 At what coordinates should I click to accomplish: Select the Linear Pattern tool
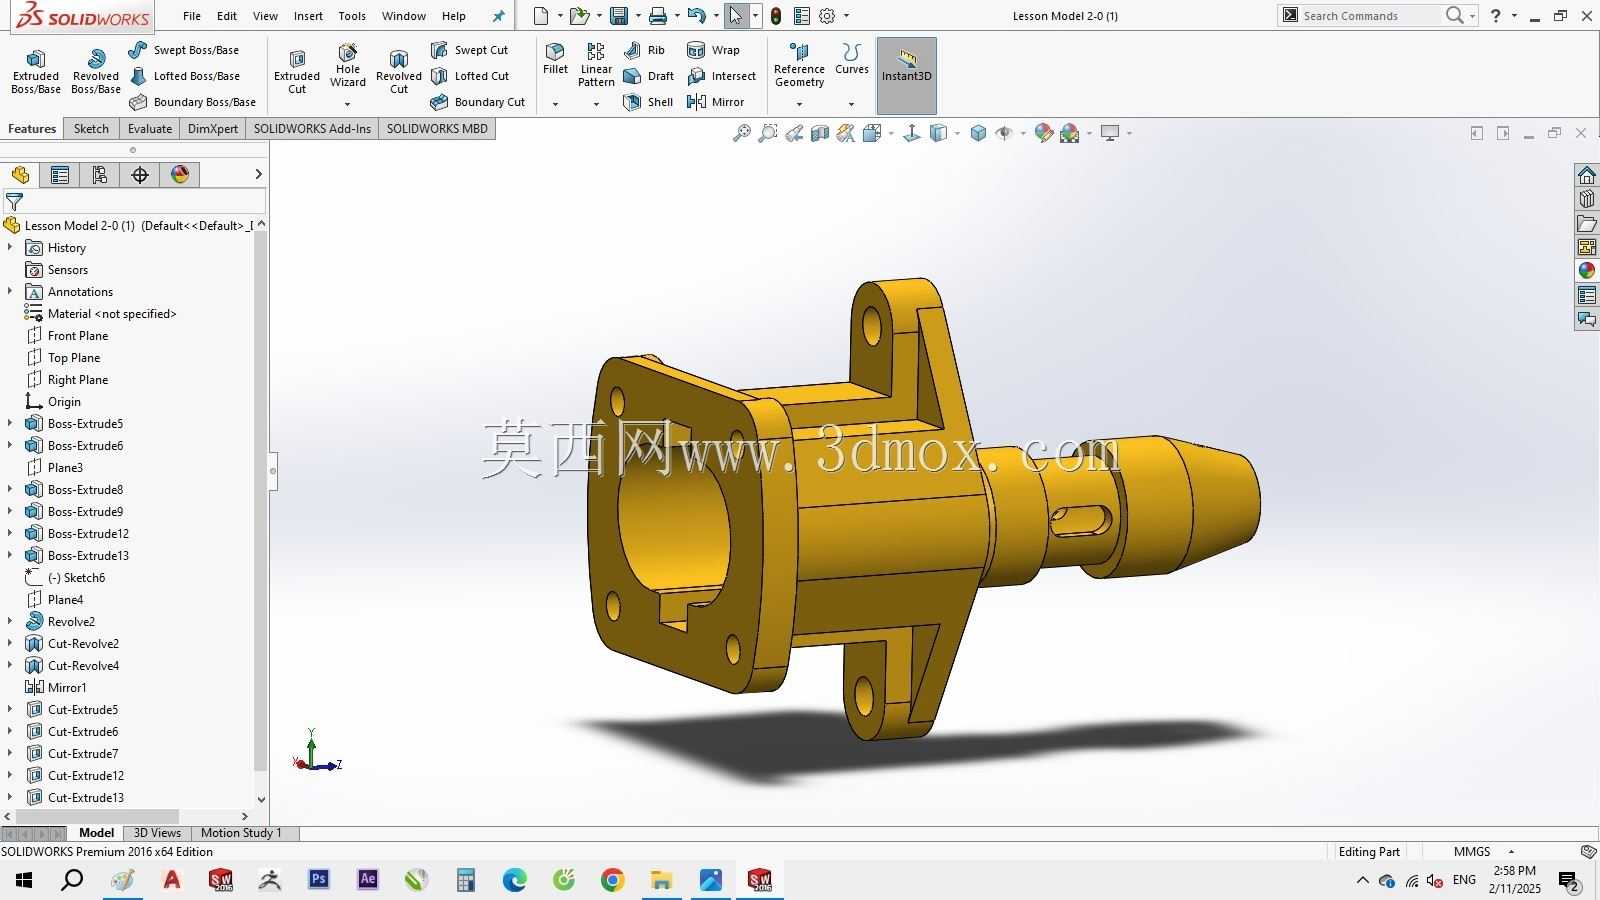(x=596, y=65)
